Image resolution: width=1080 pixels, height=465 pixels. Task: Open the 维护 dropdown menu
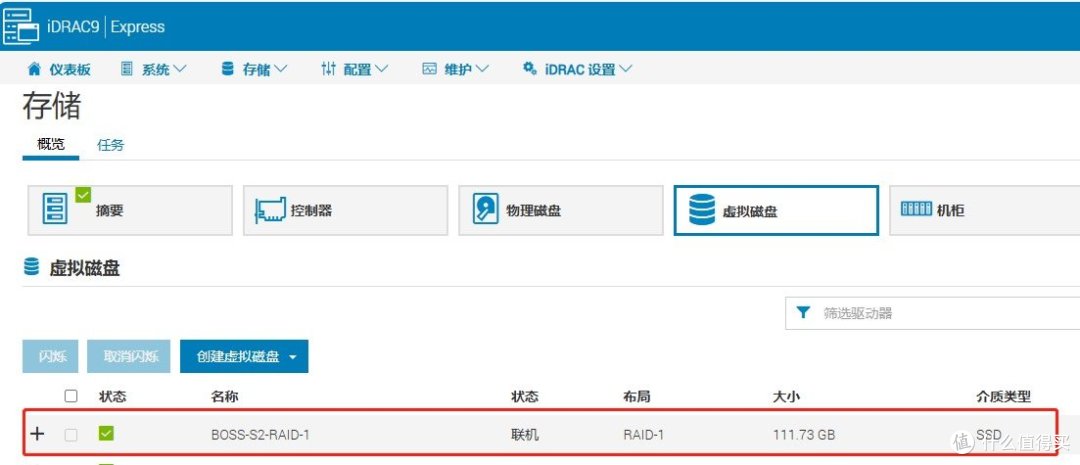456,69
